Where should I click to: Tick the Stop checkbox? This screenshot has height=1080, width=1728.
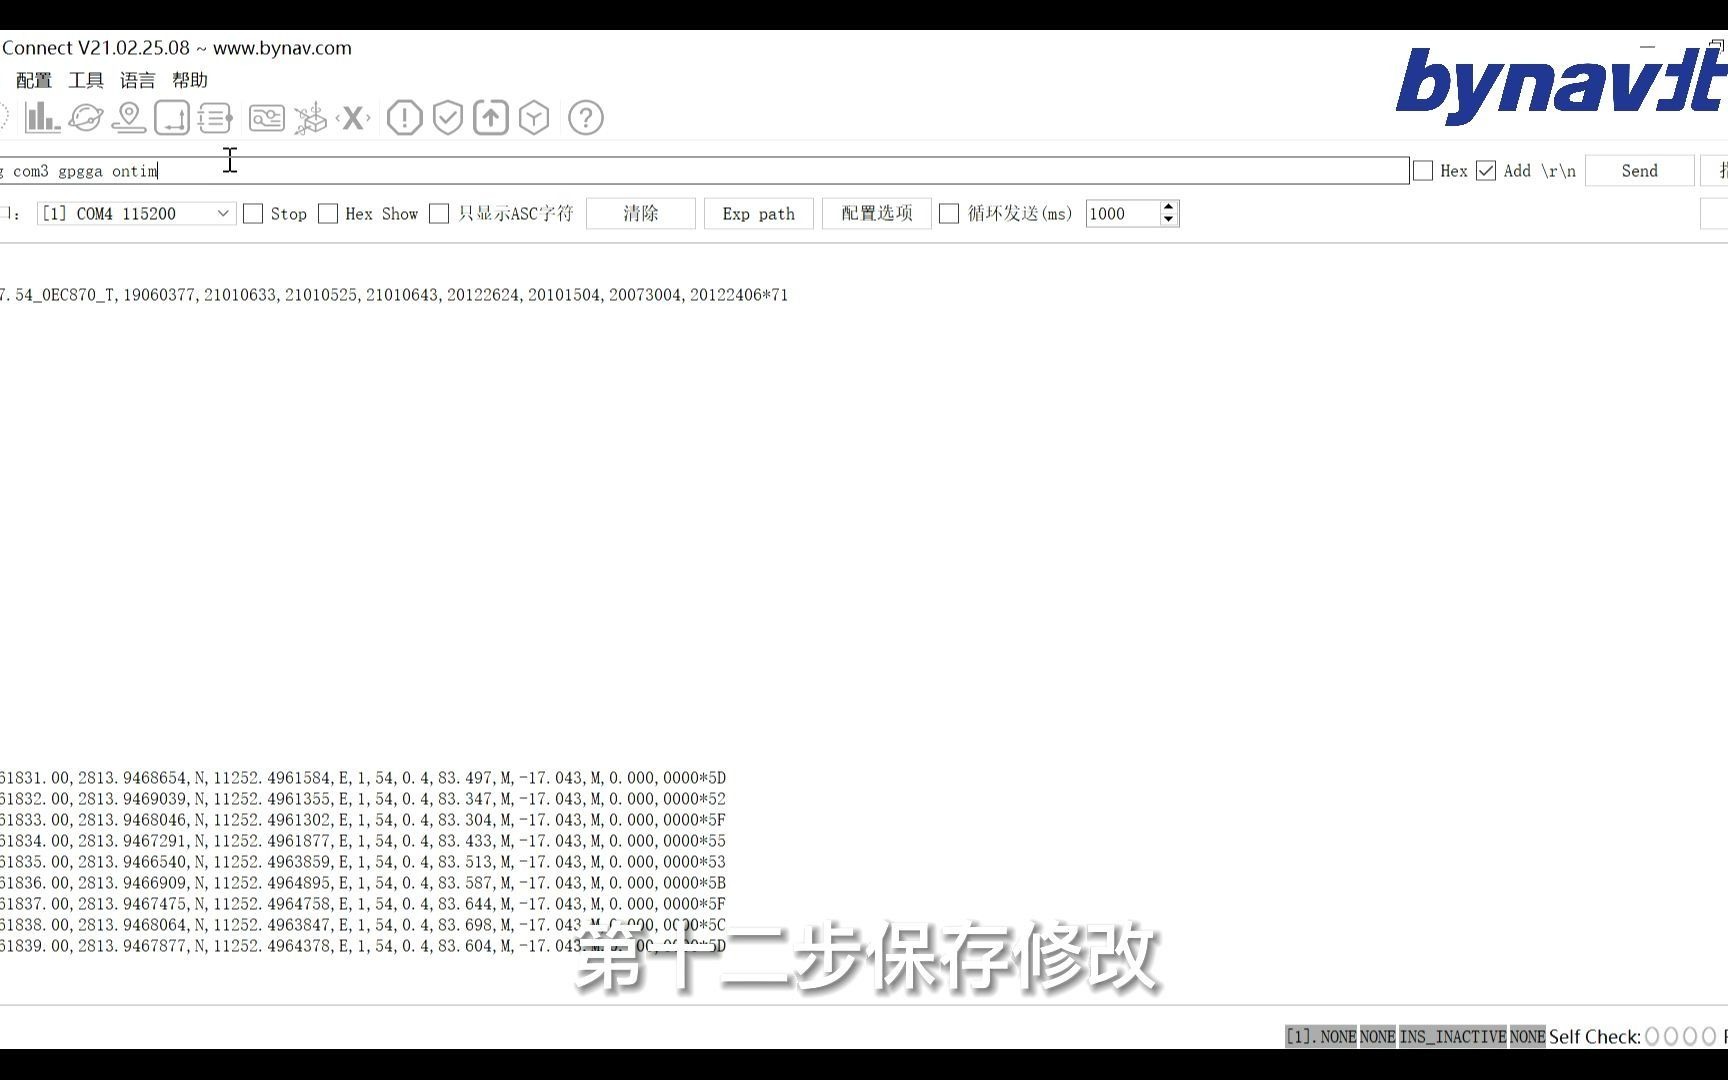pos(253,214)
